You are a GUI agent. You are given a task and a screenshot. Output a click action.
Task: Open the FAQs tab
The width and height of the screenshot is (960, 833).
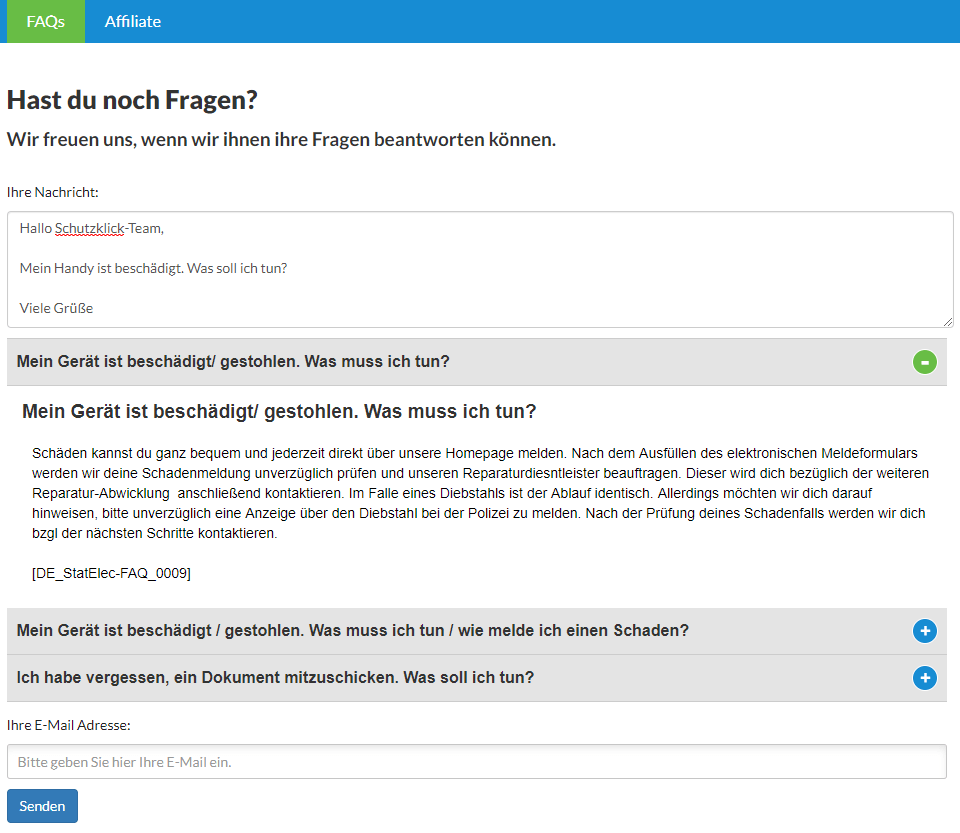point(46,21)
